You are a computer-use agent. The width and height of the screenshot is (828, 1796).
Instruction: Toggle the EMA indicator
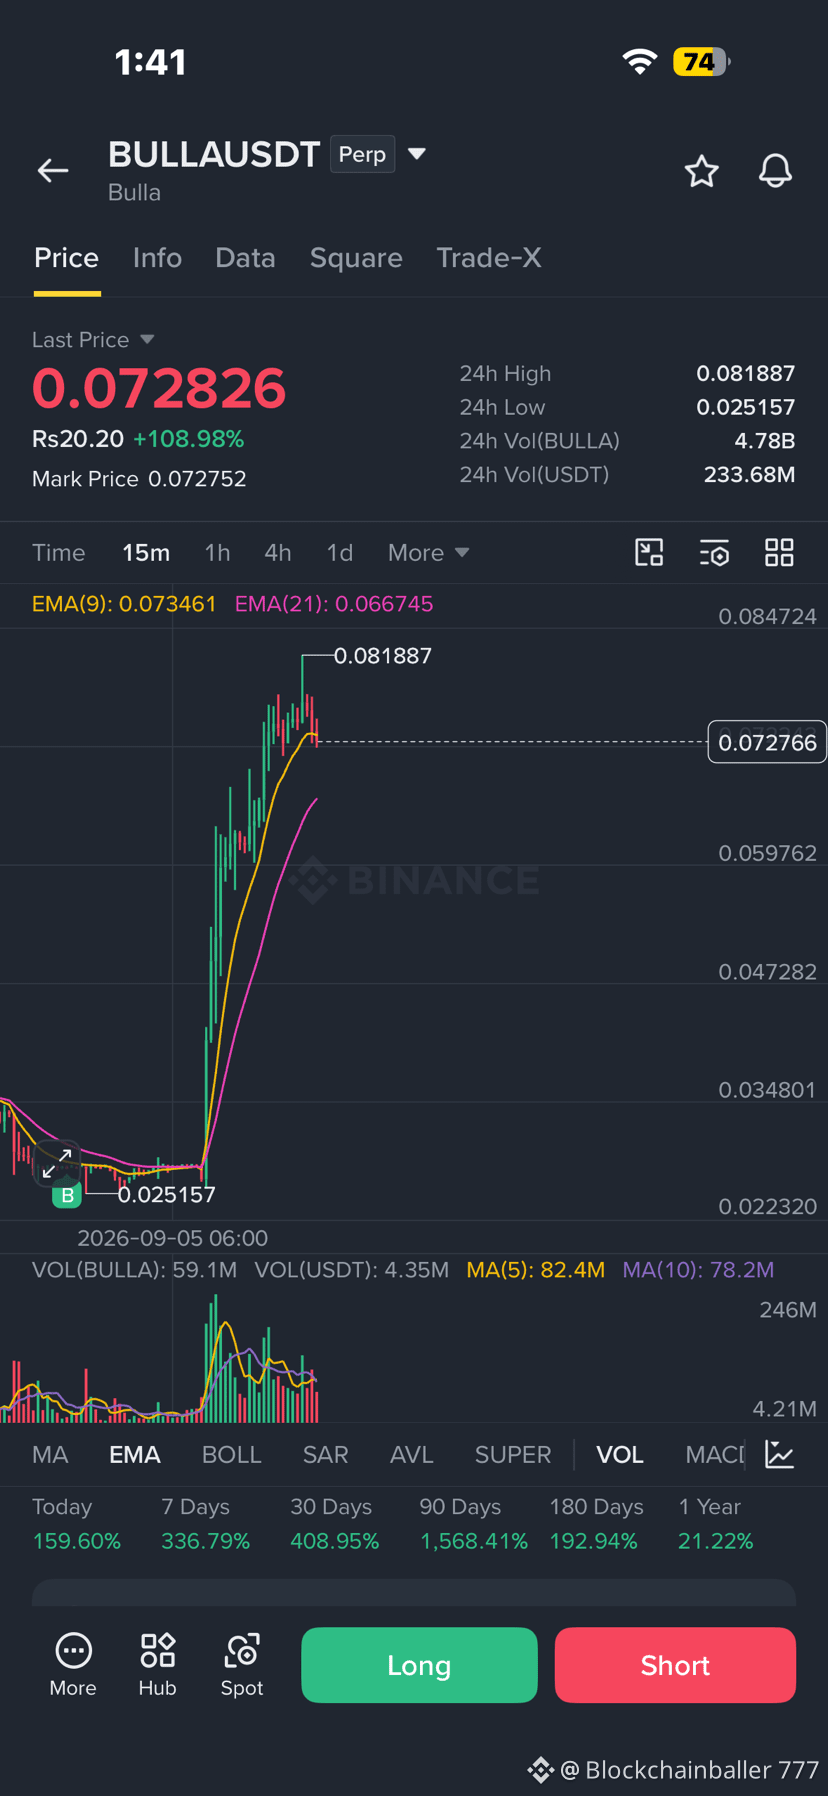(135, 1455)
